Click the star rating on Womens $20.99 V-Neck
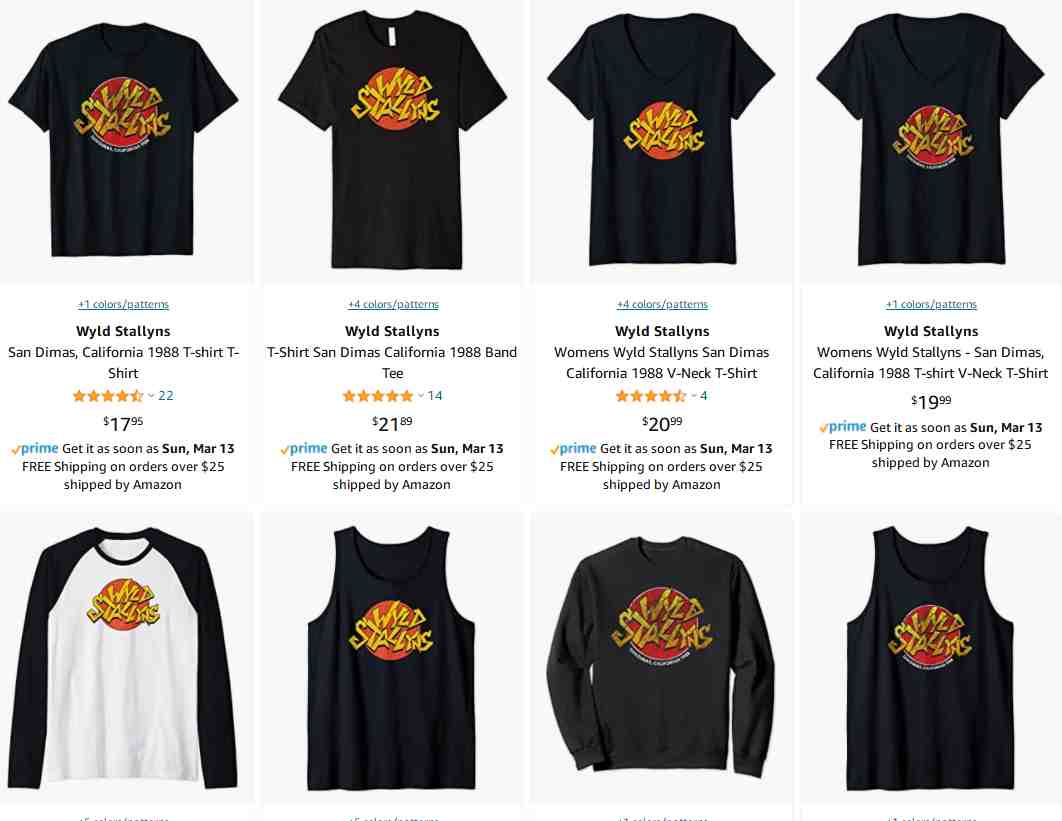Image resolution: width=1062 pixels, height=821 pixels. pos(651,396)
